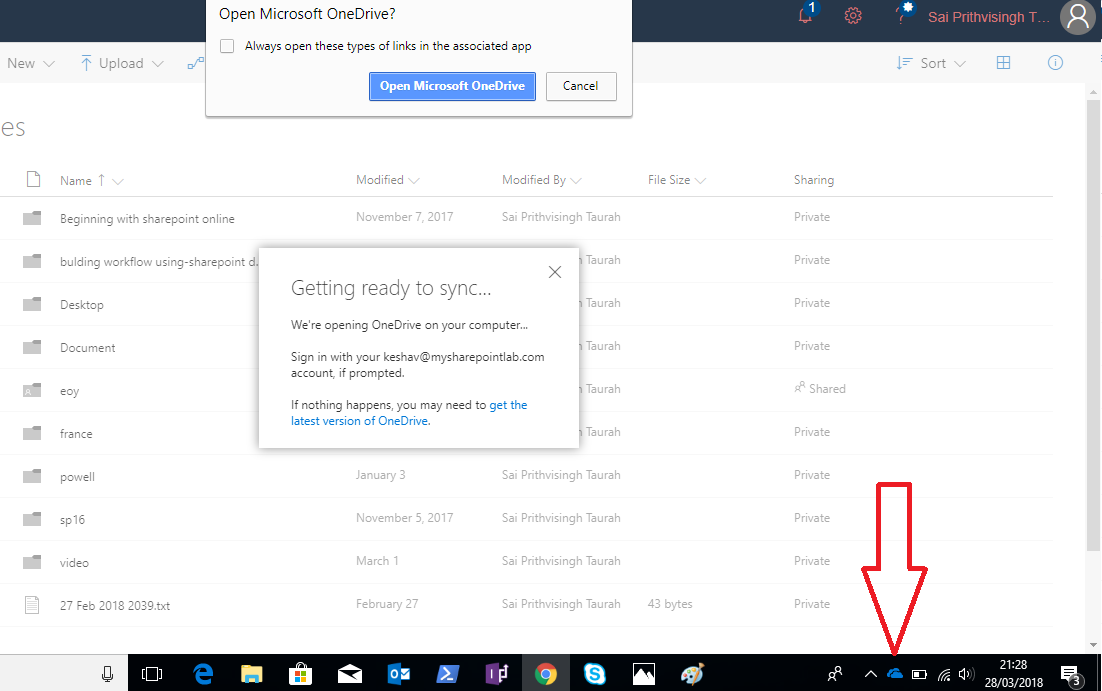This screenshot has width=1102, height=691.
Task: Click the 43 bytes file size cell
Action: click(670, 604)
